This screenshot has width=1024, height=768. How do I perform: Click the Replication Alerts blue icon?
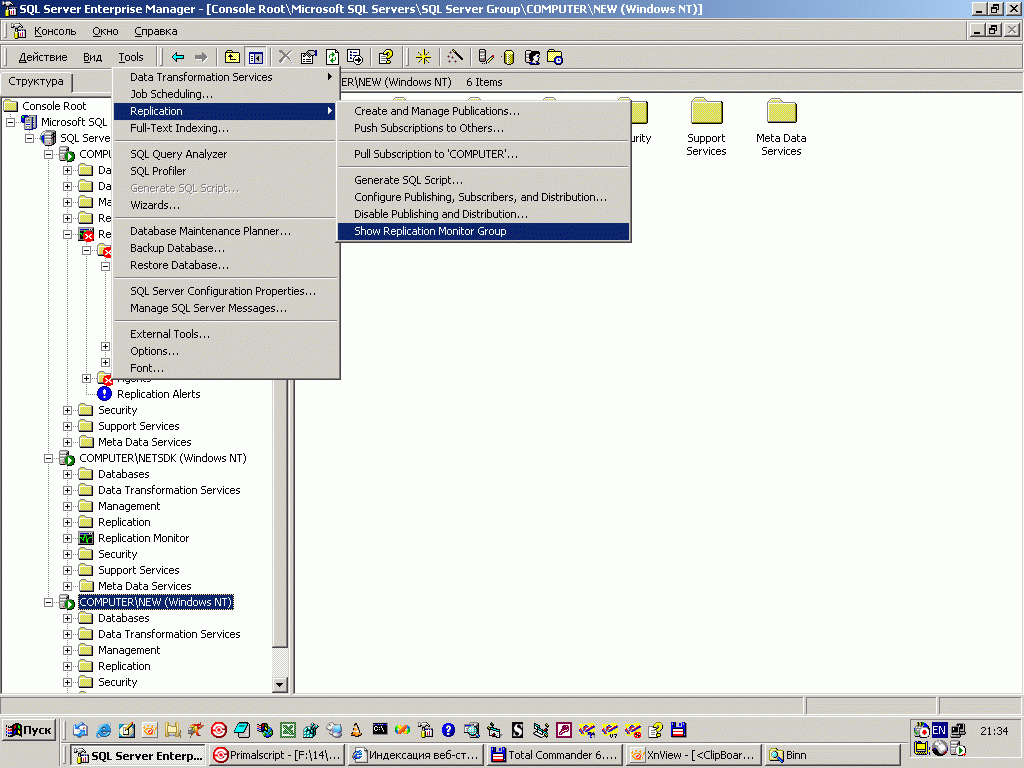104,394
